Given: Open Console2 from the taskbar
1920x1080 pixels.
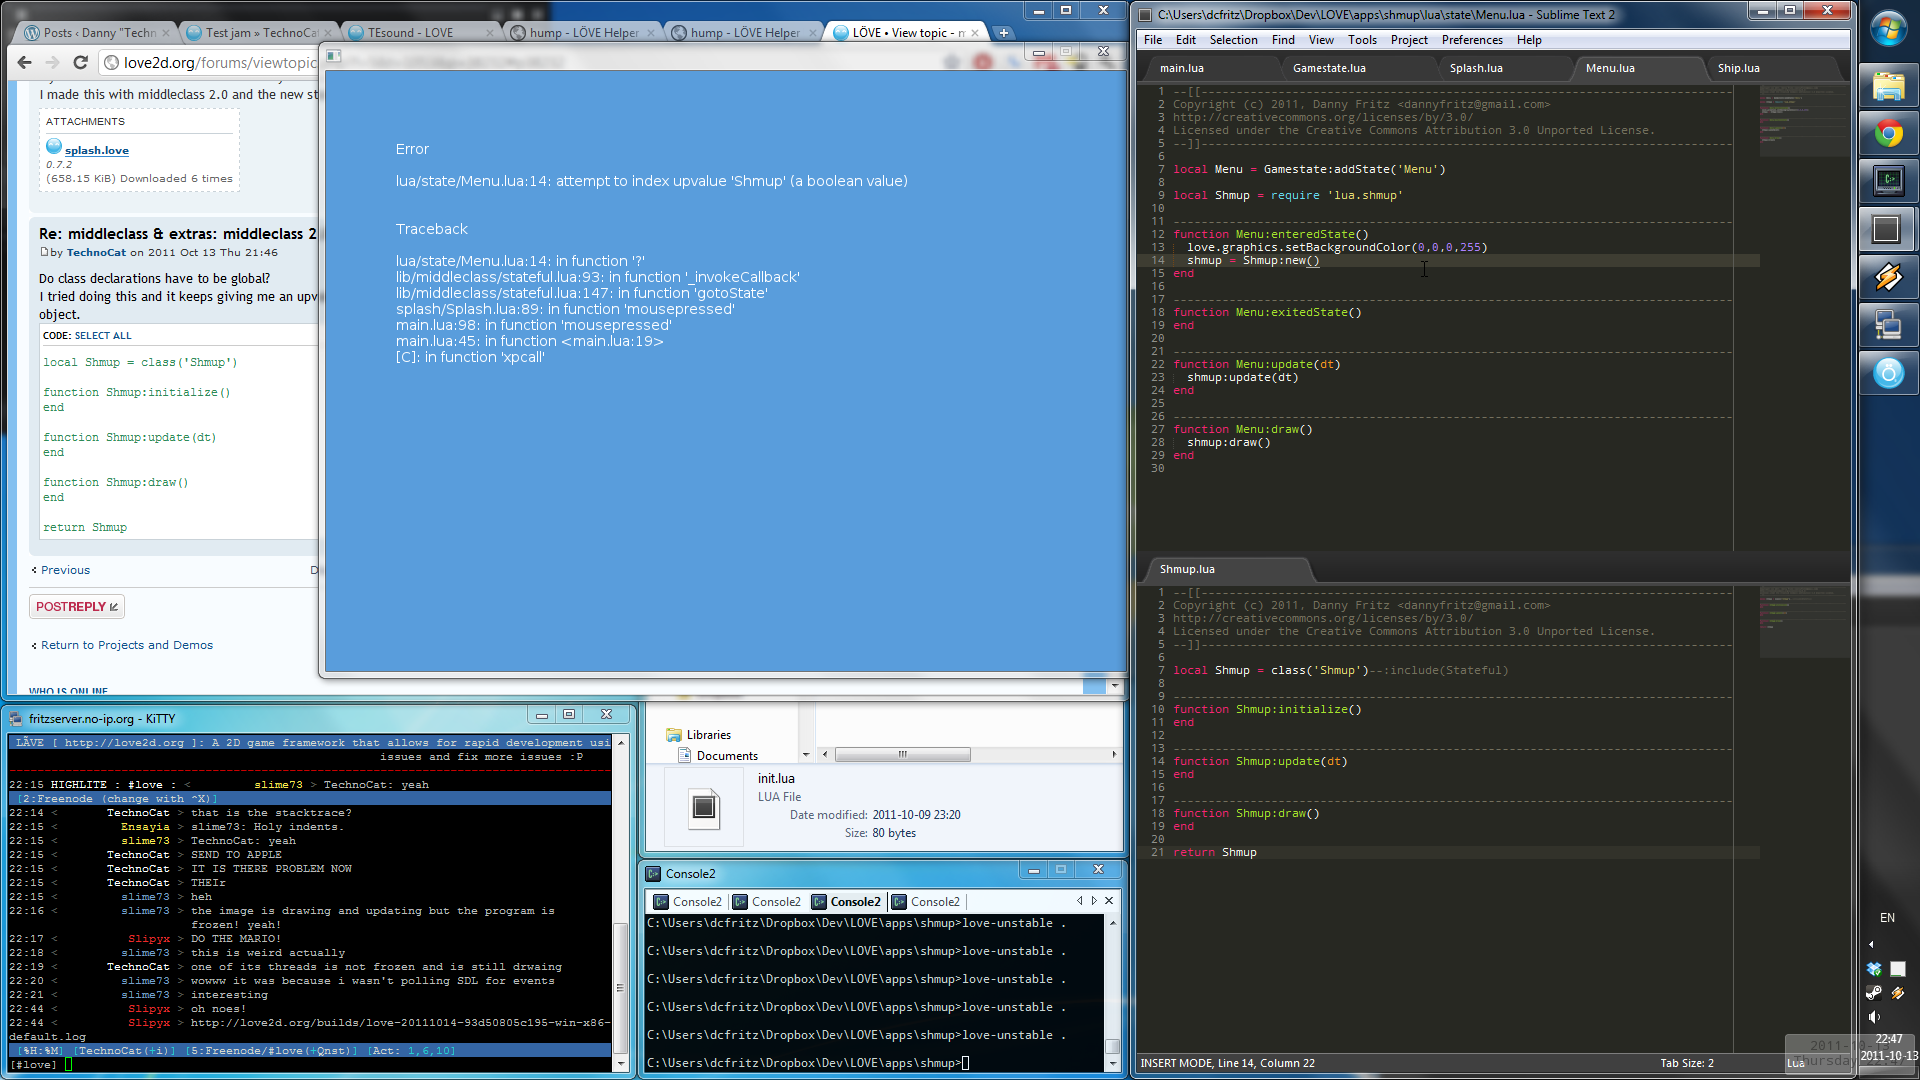Looking at the screenshot, I should click(x=1888, y=181).
